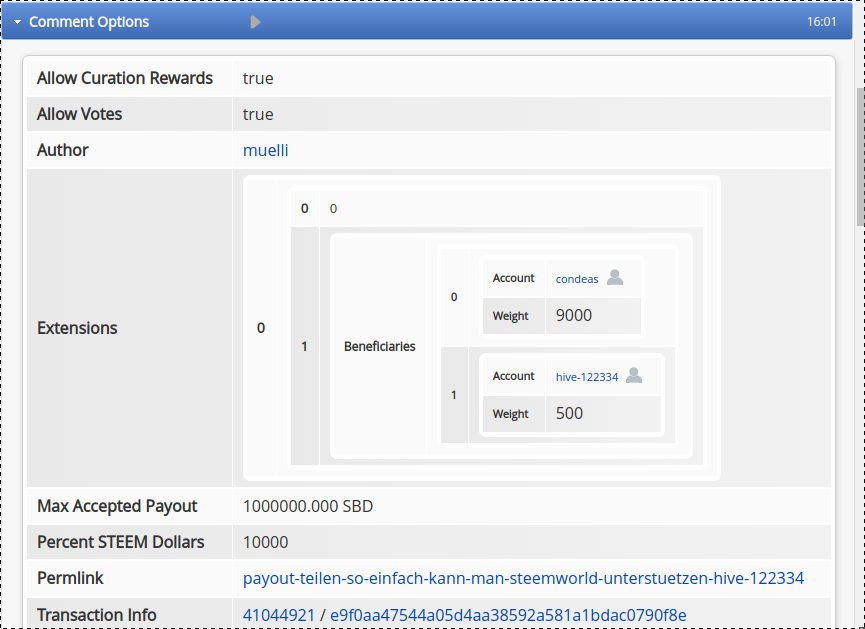Click the profile icon beside condeas
Image resolution: width=865 pixels, height=629 pixels.
tap(615, 278)
